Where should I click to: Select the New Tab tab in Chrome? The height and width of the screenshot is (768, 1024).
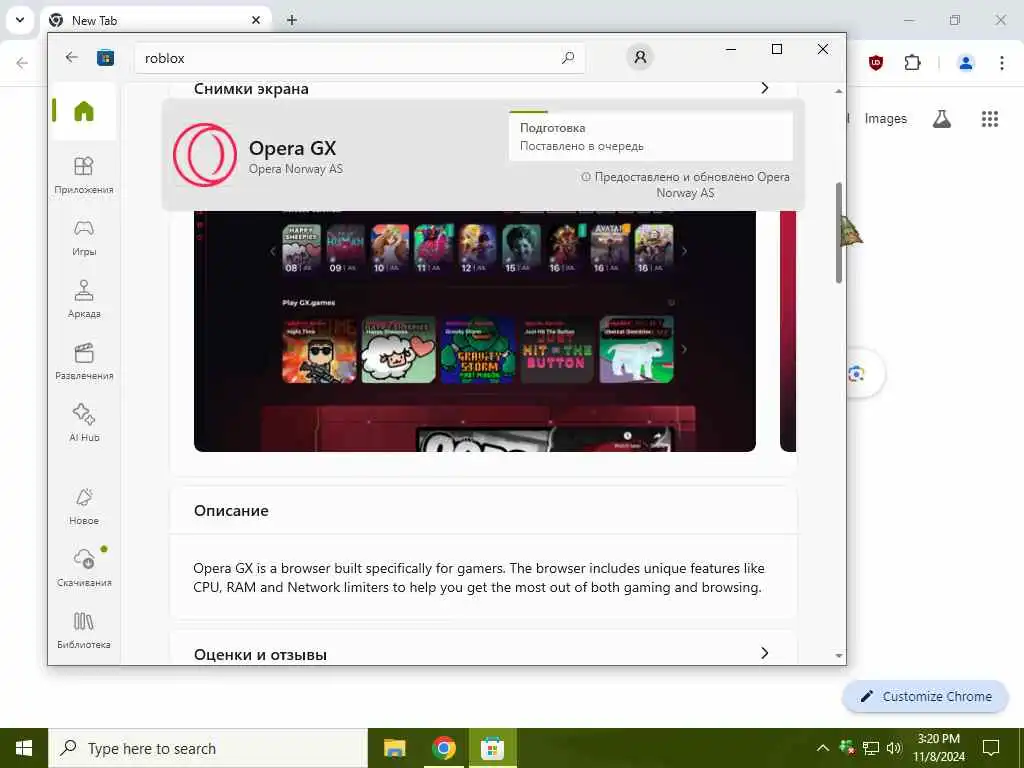point(155,20)
